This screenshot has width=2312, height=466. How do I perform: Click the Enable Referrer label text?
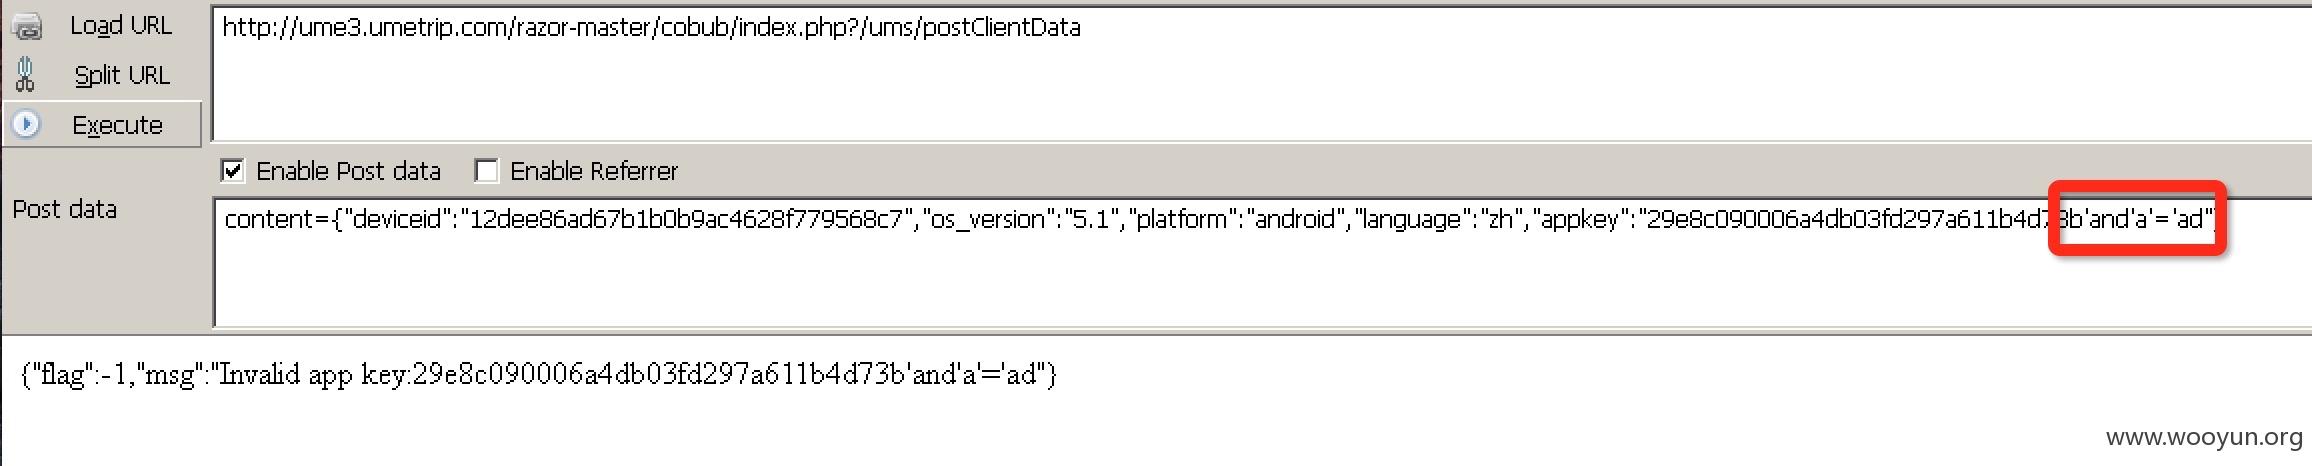(x=594, y=171)
